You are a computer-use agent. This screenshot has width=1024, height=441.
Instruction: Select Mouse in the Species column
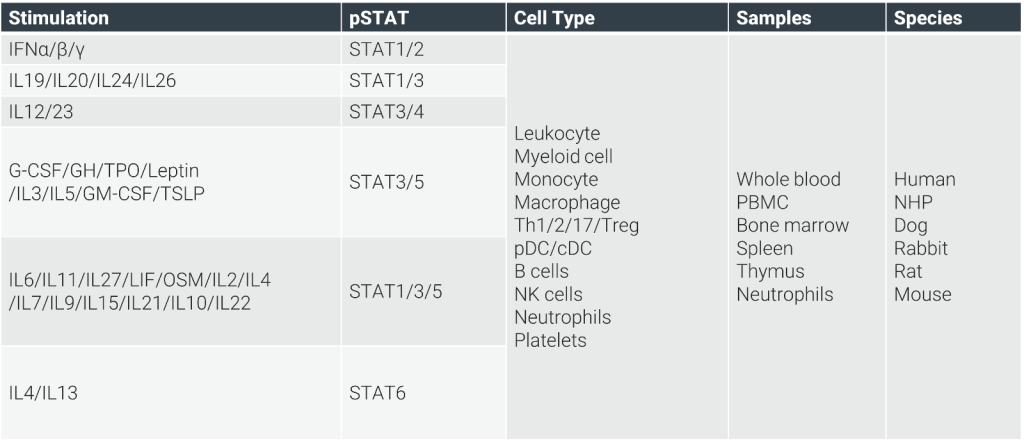coord(923,294)
